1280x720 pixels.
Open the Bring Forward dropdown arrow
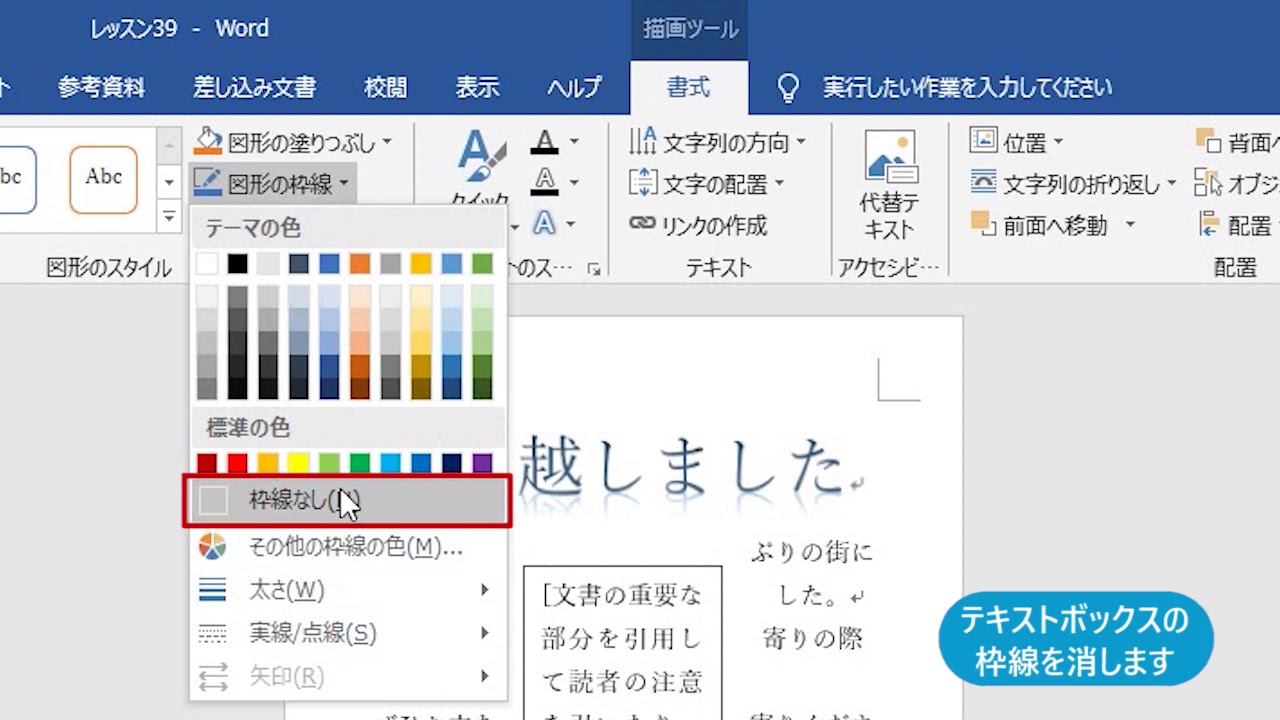point(1130,225)
